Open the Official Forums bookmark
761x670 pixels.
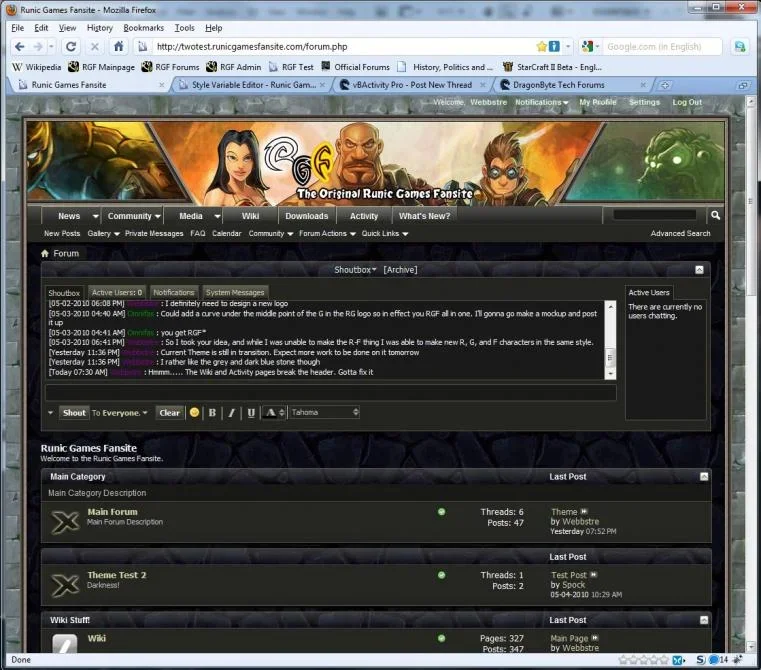[x=355, y=67]
